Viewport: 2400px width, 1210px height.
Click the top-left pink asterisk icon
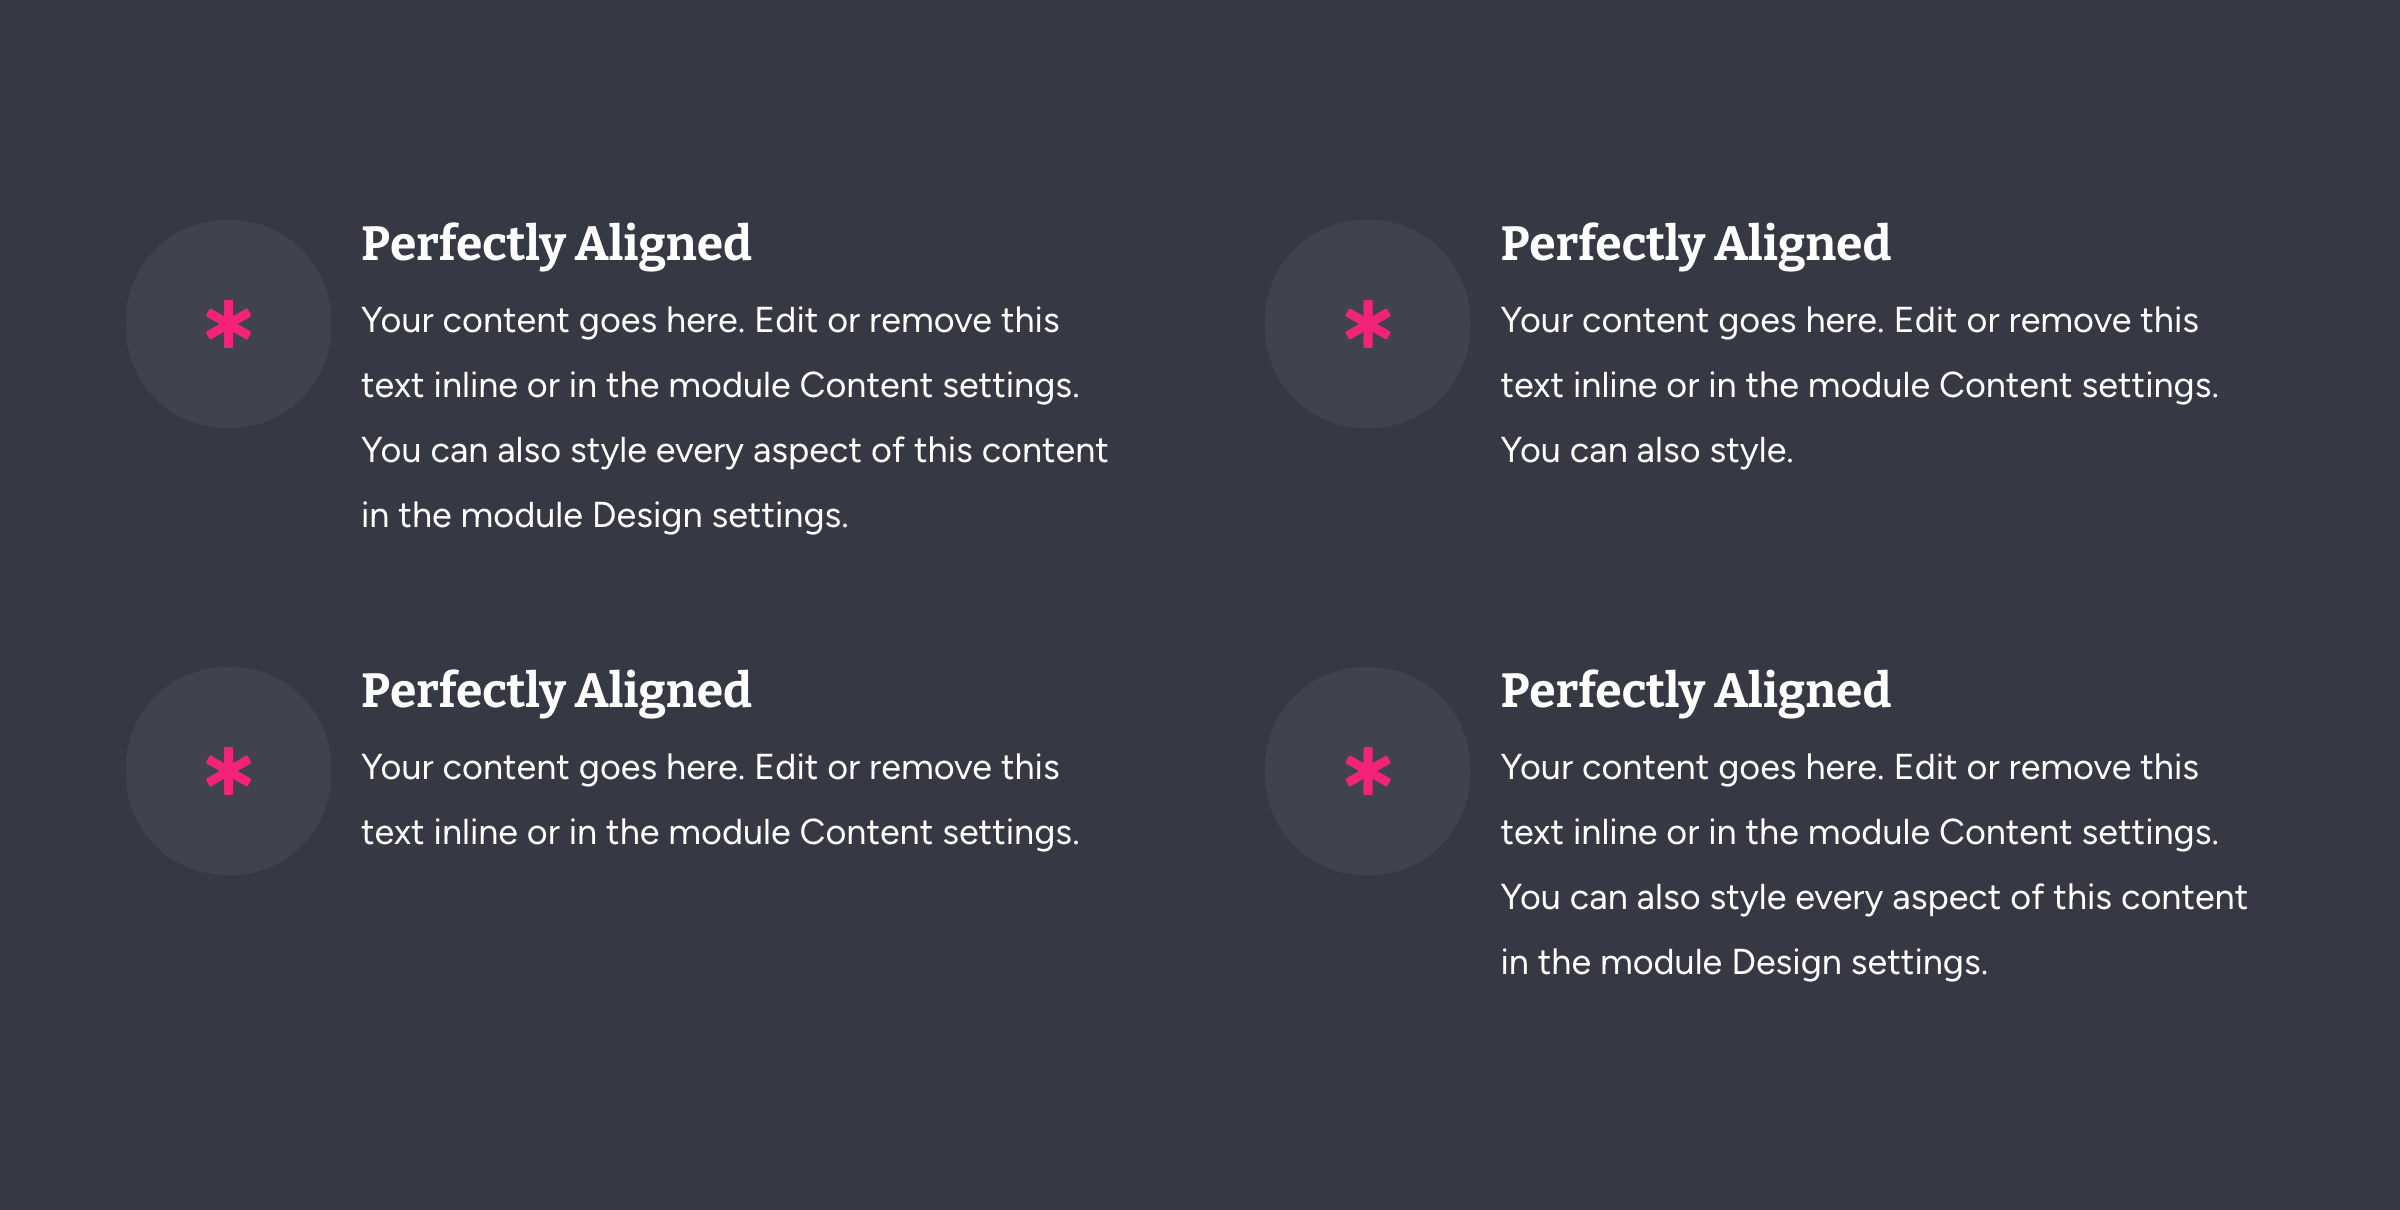click(228, 324)
